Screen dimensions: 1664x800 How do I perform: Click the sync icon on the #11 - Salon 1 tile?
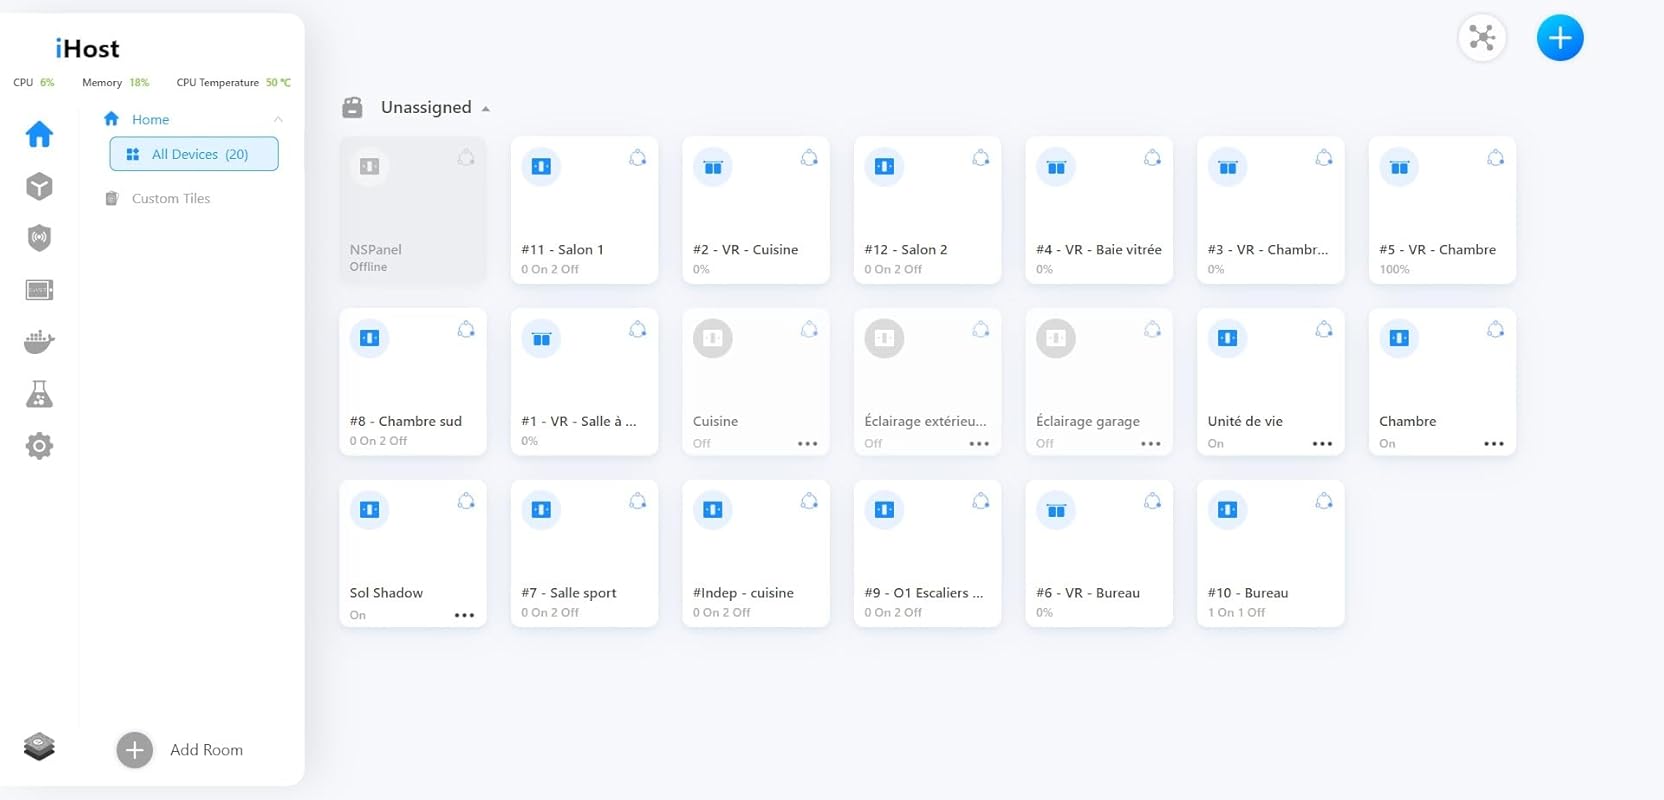pos(637,157)
